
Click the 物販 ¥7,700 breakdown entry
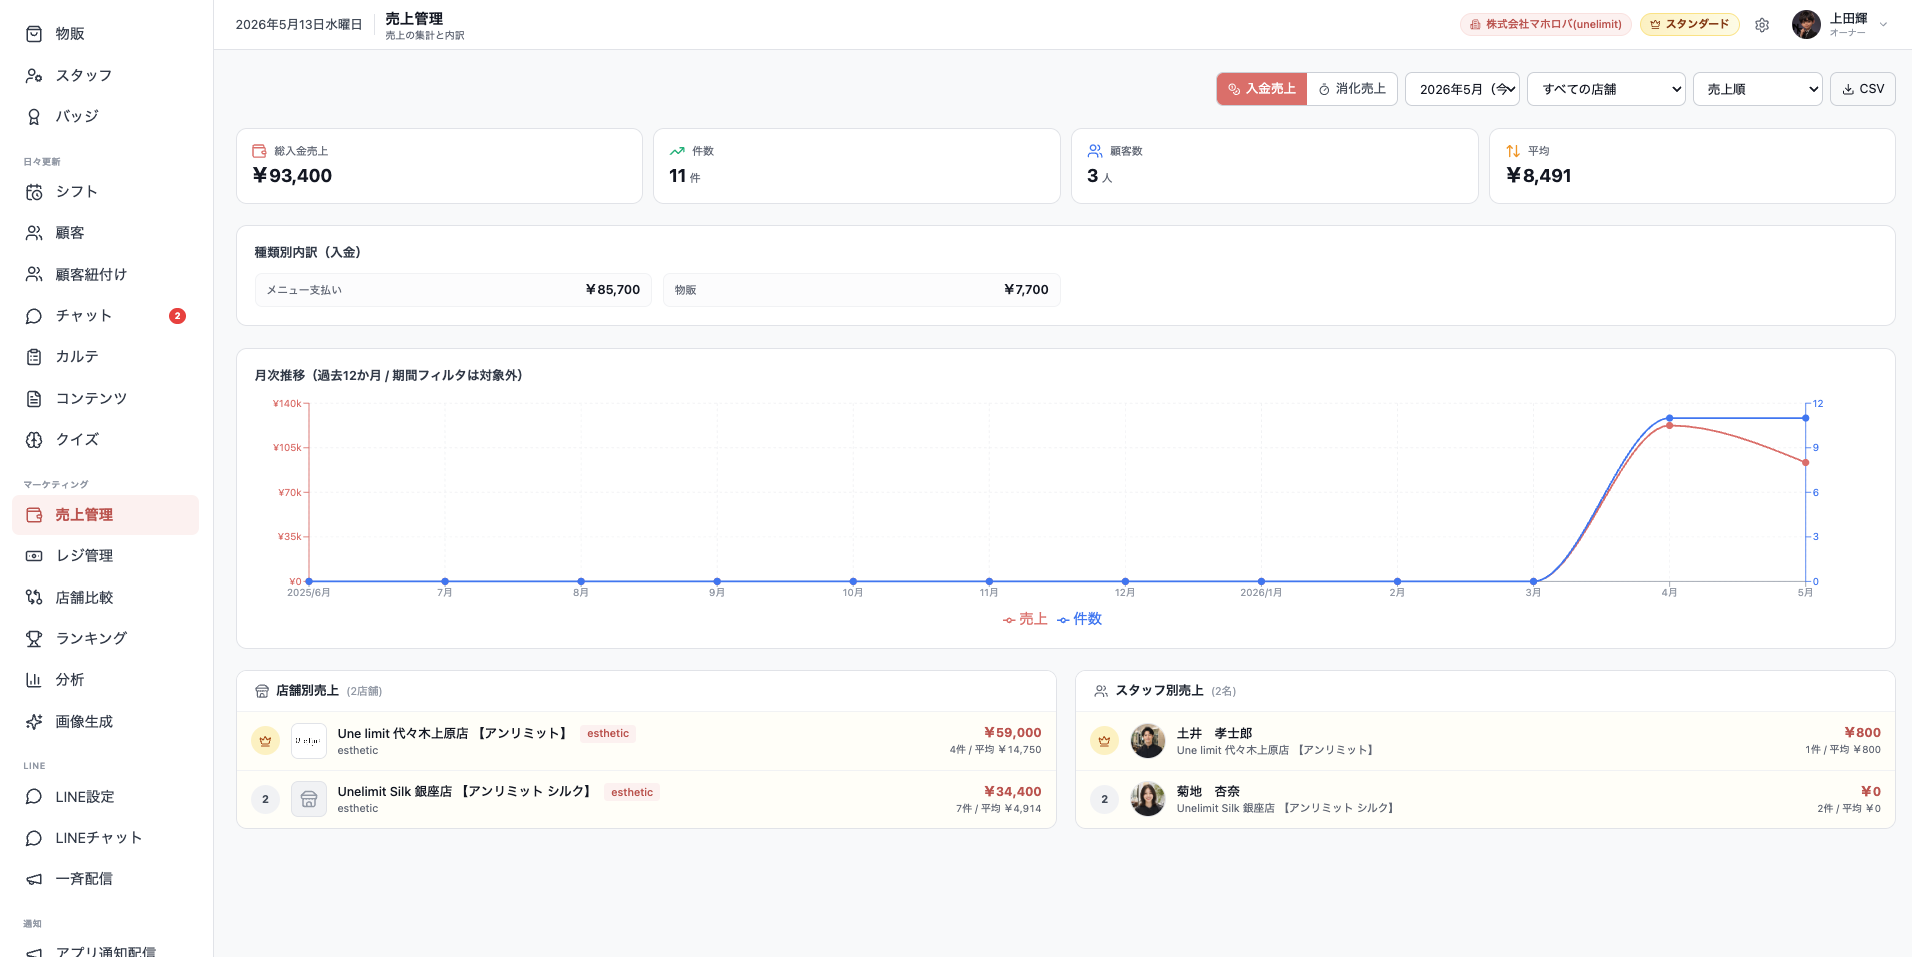861,290
